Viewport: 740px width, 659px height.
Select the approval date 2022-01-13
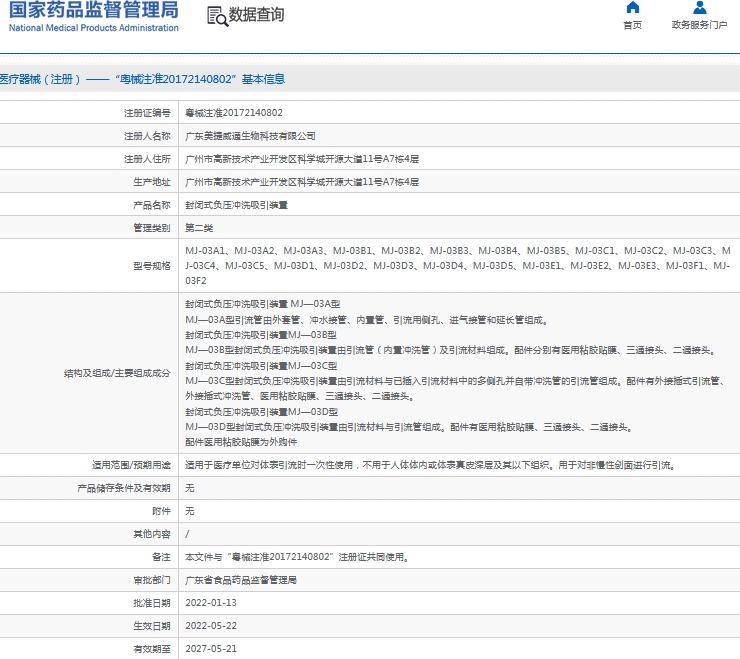coord(211,603)
